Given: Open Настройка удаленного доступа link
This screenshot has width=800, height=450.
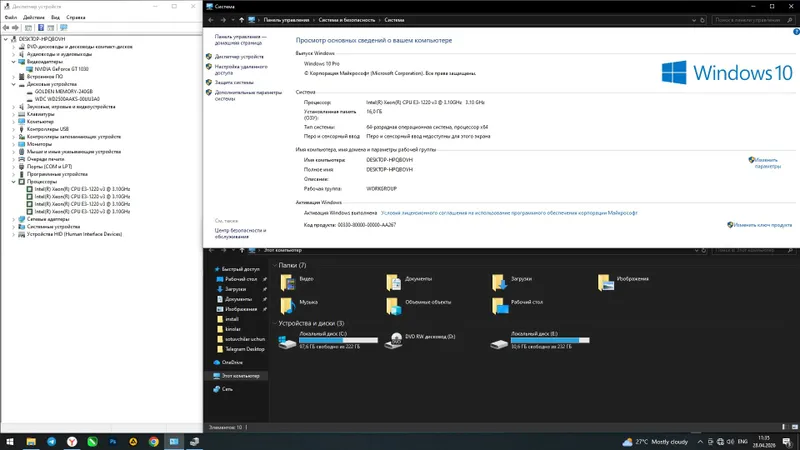Looking at the screenshot, I should click(x=241, y=70).
